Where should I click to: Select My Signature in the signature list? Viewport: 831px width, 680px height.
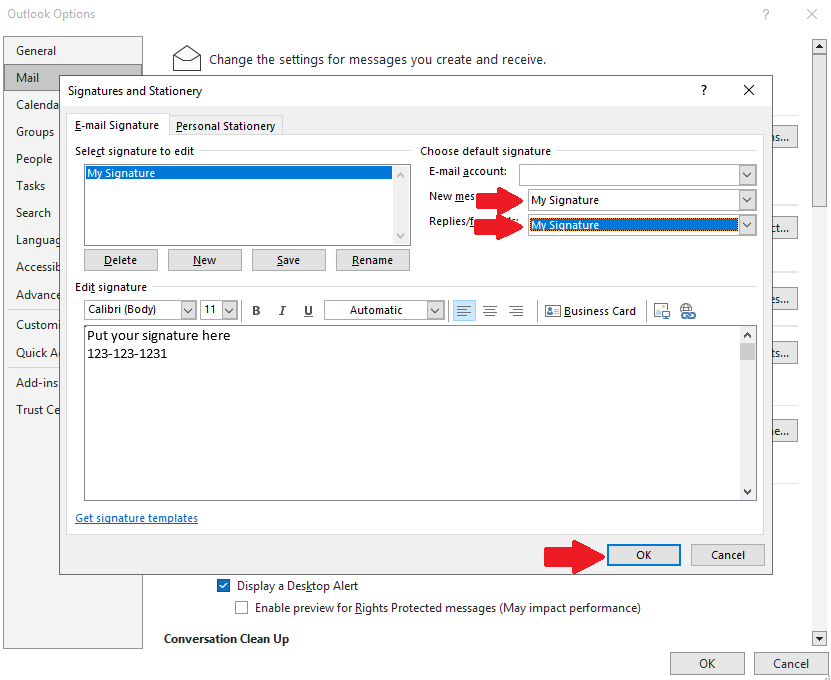tap(238, 173)
